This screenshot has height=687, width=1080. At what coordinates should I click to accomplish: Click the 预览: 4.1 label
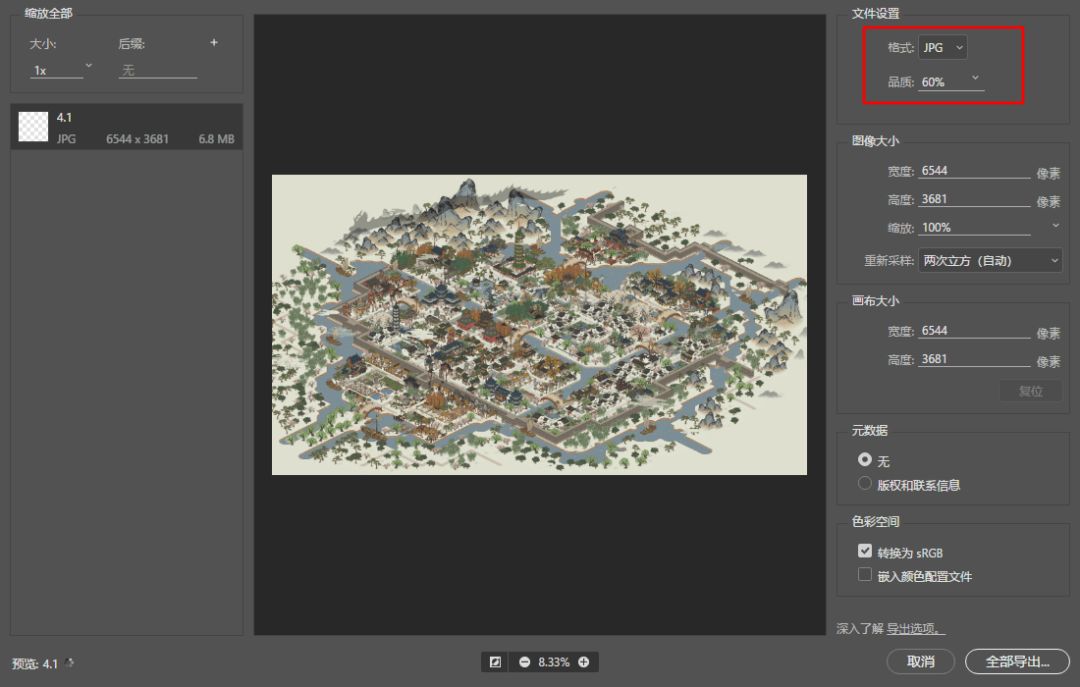(x=35, y=664)
